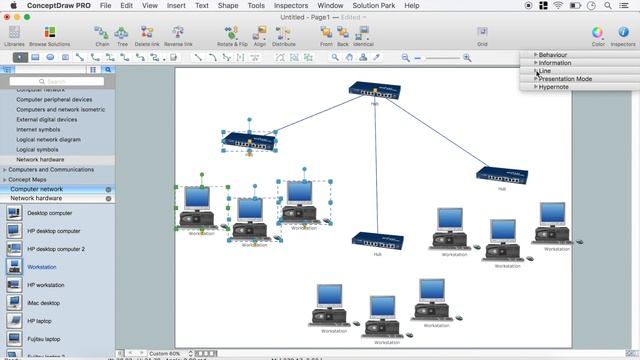This screenshot has height=360, width=640.
Task: Open the Distribute tool
Action: (x=283, y=36)
